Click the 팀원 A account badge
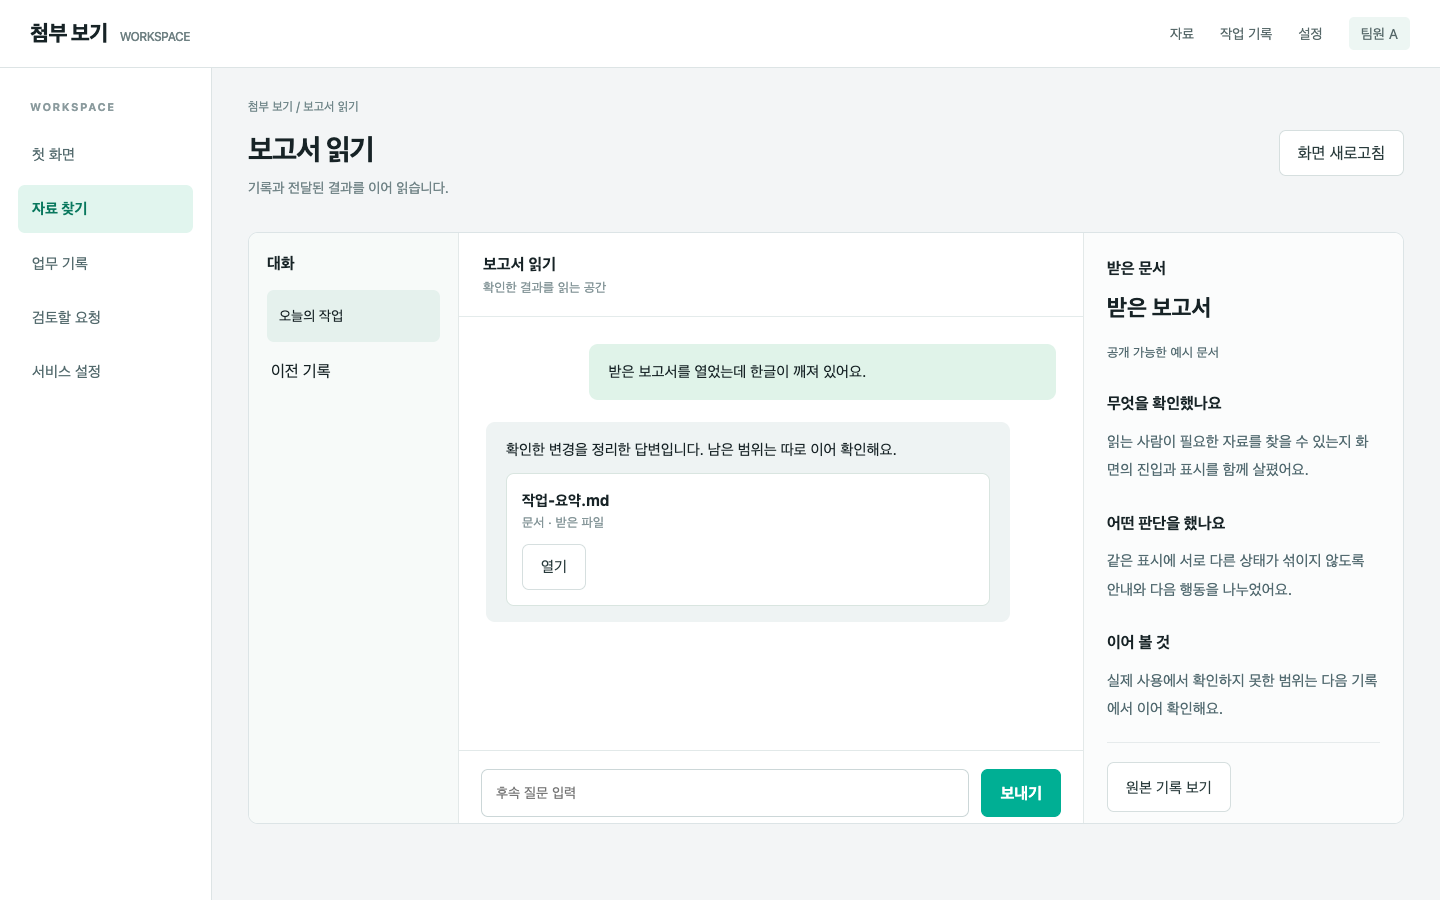This screenshot has width=1440, height=900. point(1379,34)
